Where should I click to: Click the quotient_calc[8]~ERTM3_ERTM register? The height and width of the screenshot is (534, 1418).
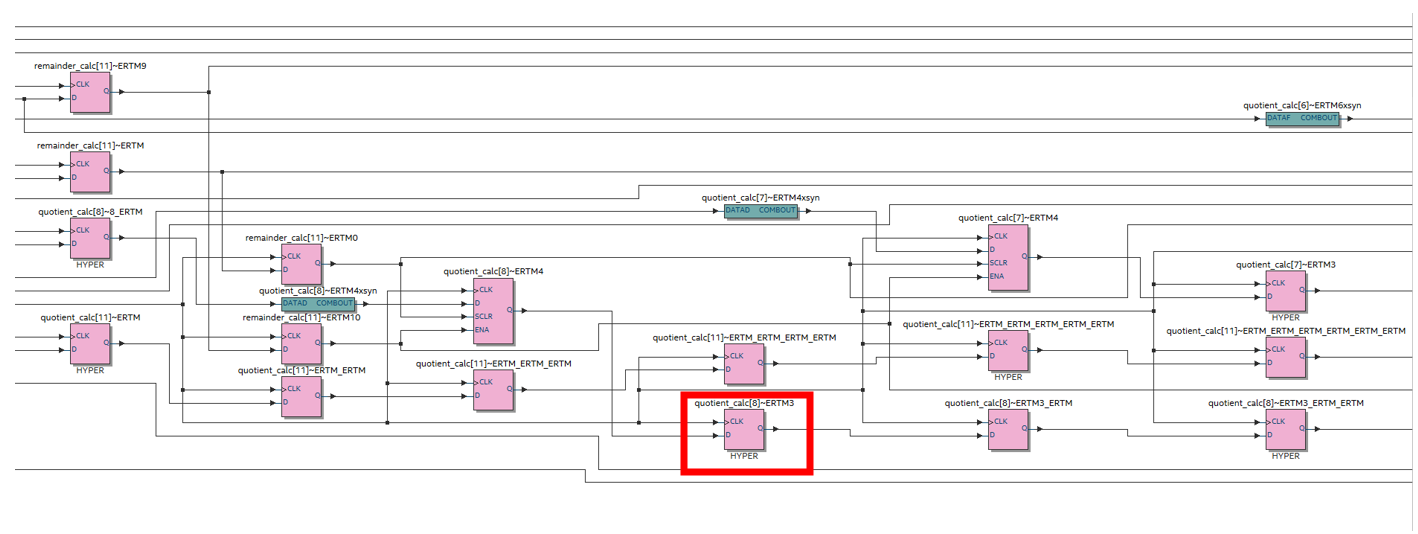coord(1008,429)
